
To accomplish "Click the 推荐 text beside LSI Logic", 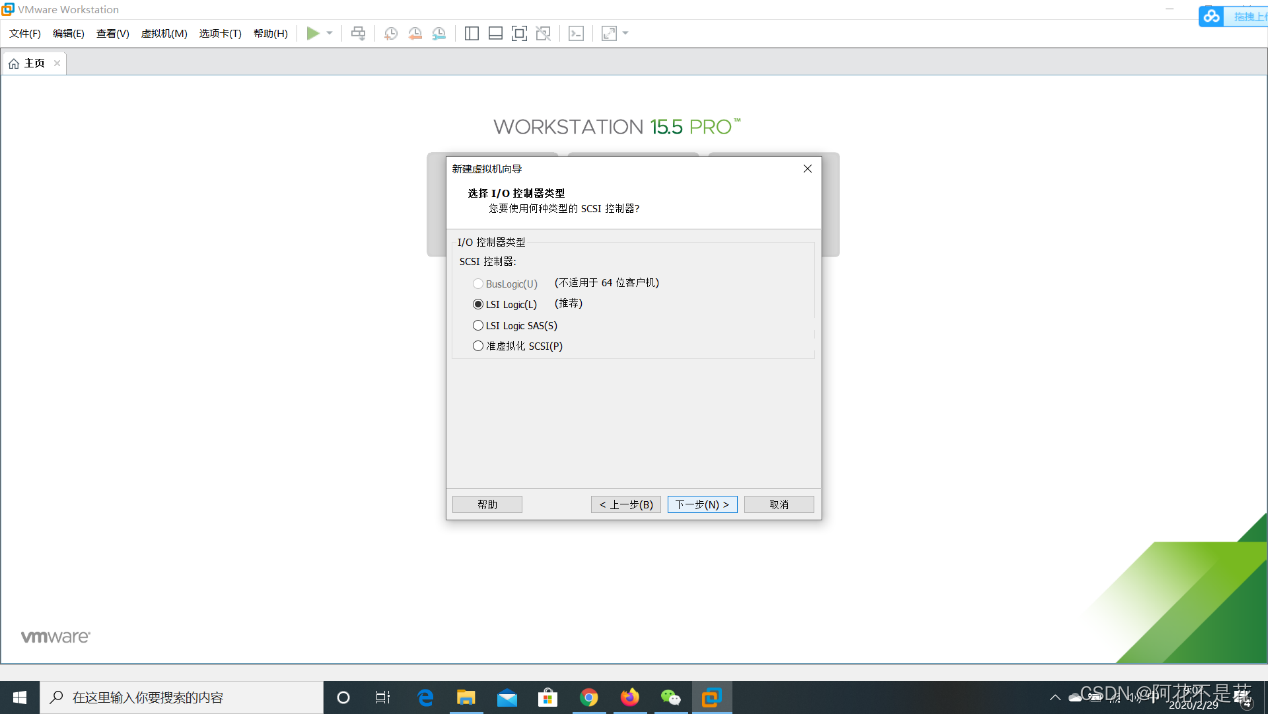I will click(568, 303).
